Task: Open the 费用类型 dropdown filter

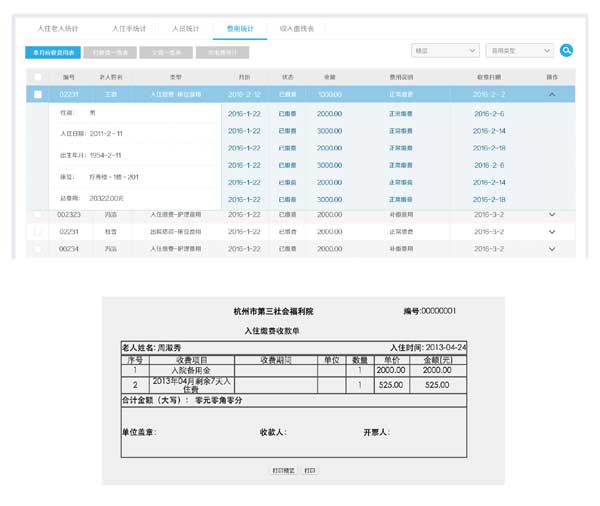Action: point(519,50)
